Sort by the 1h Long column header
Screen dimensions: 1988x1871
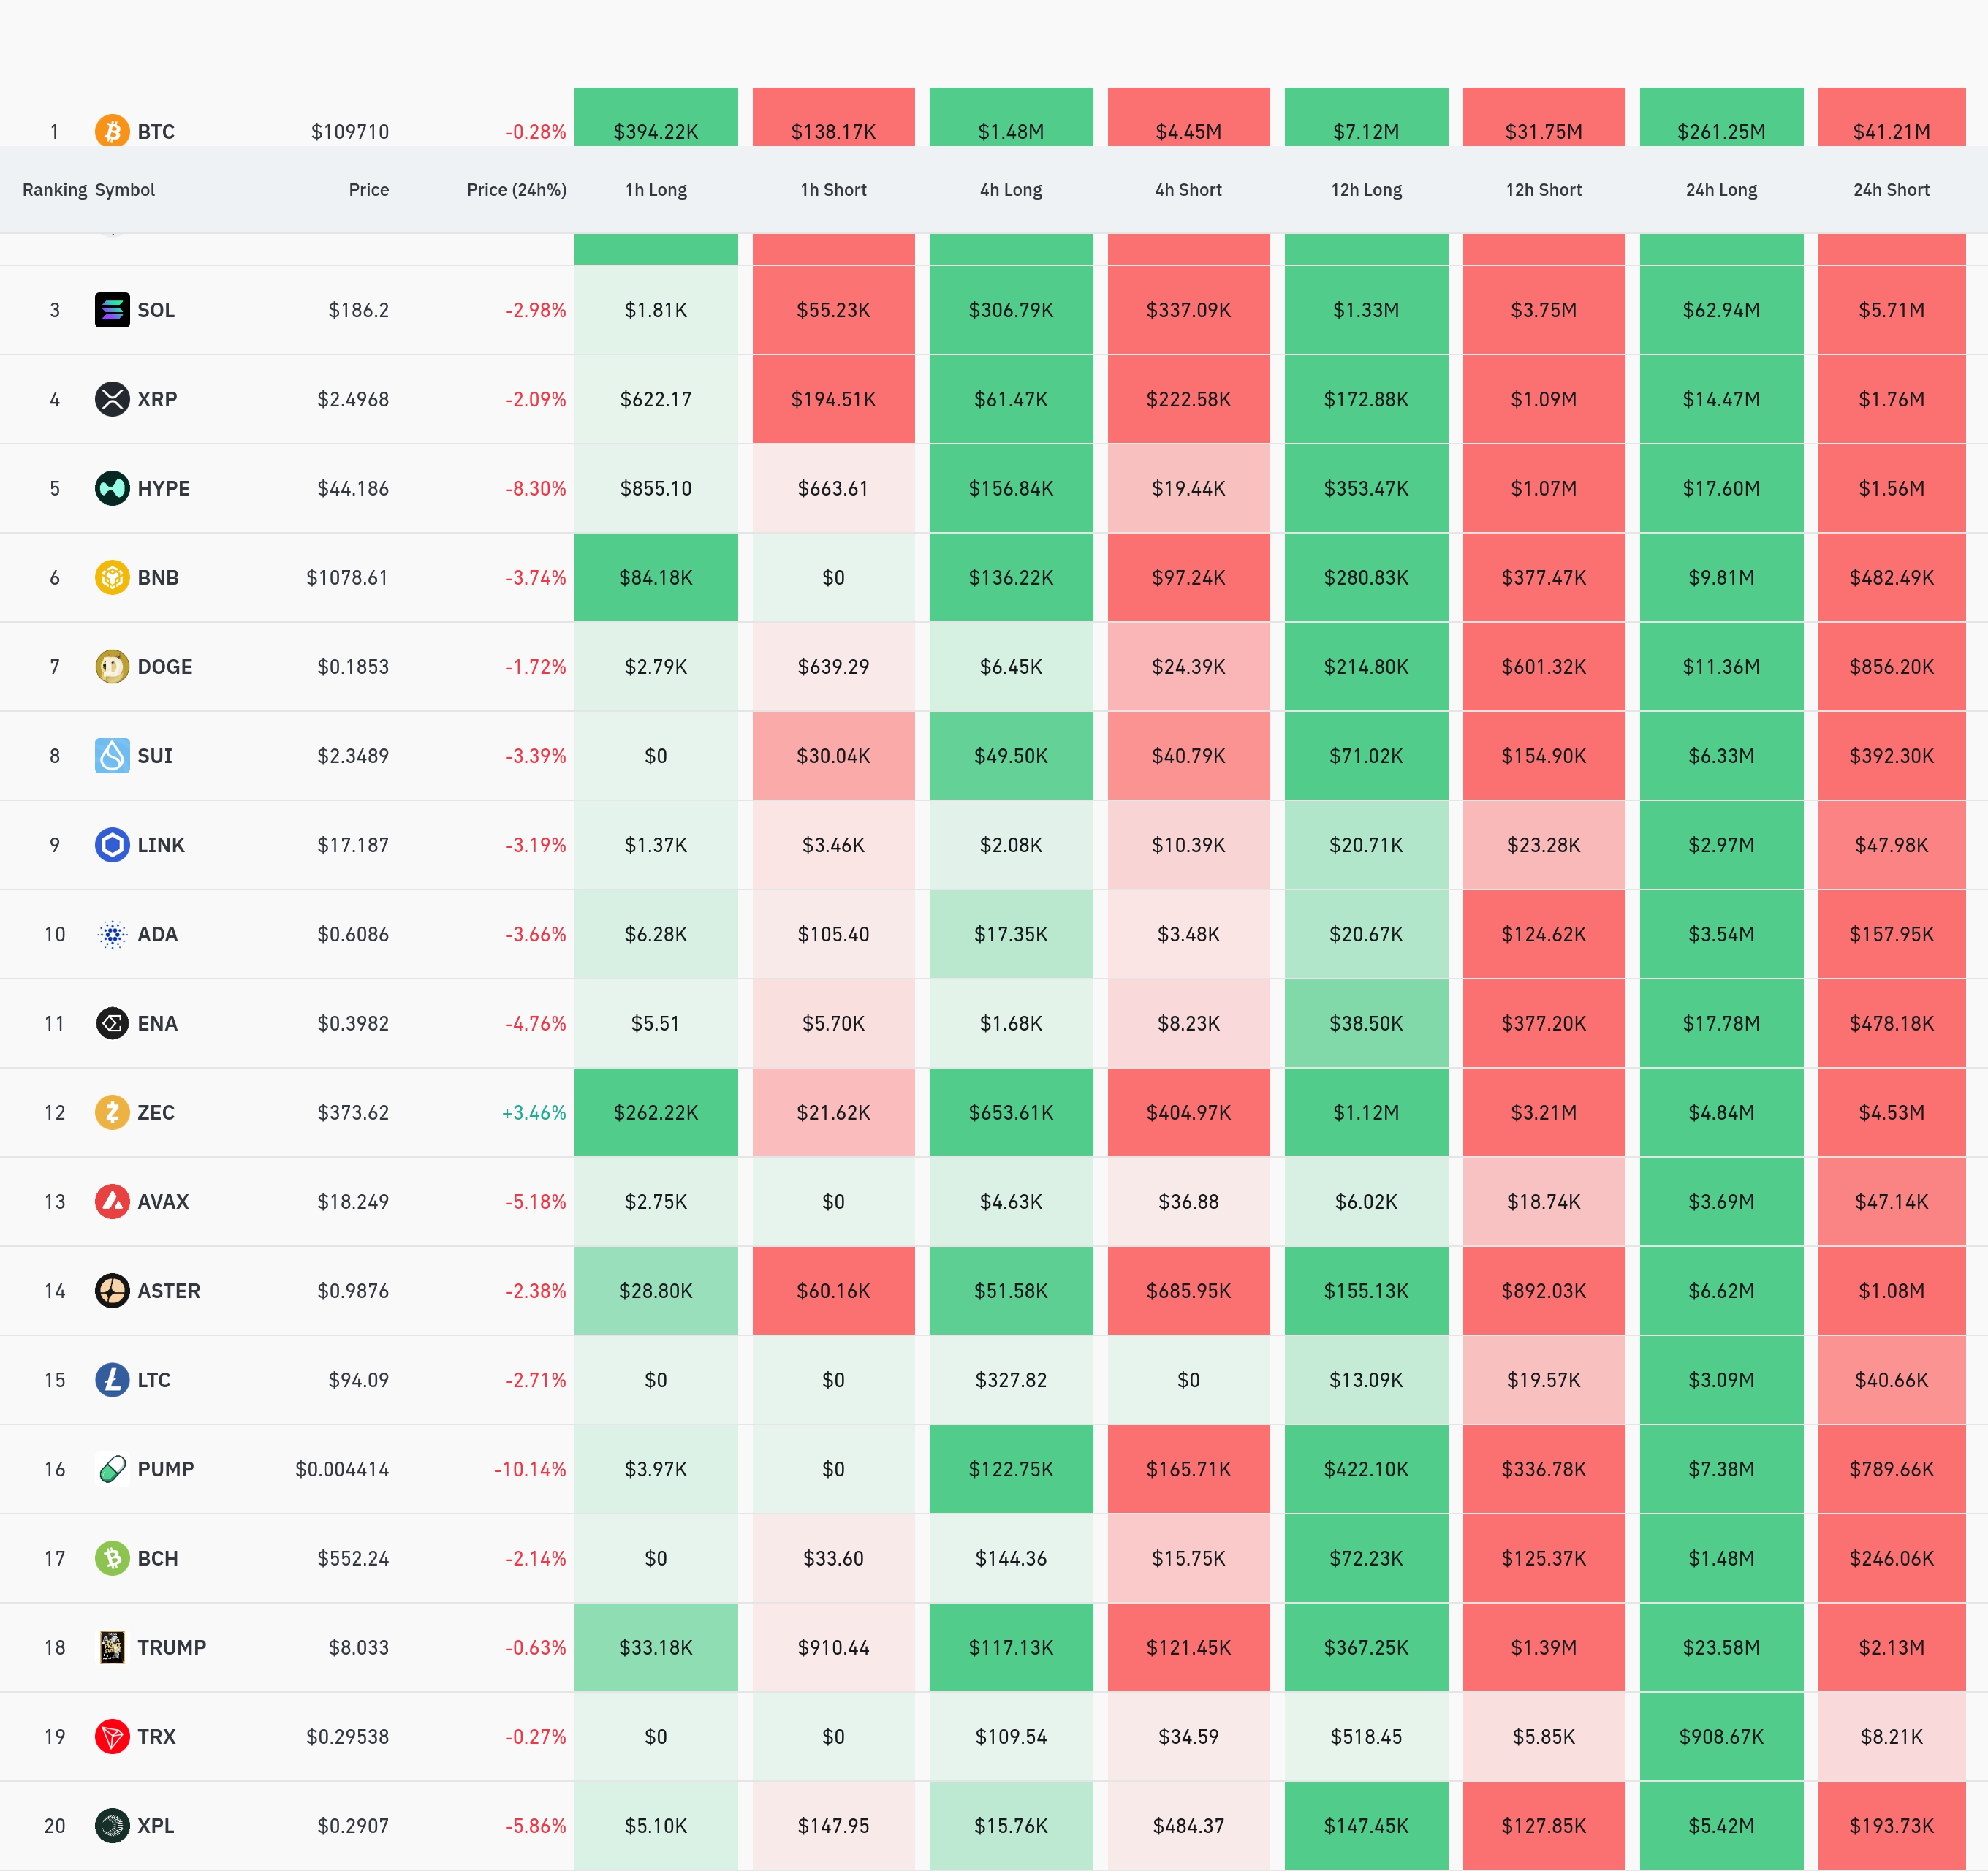click(656, 190)
